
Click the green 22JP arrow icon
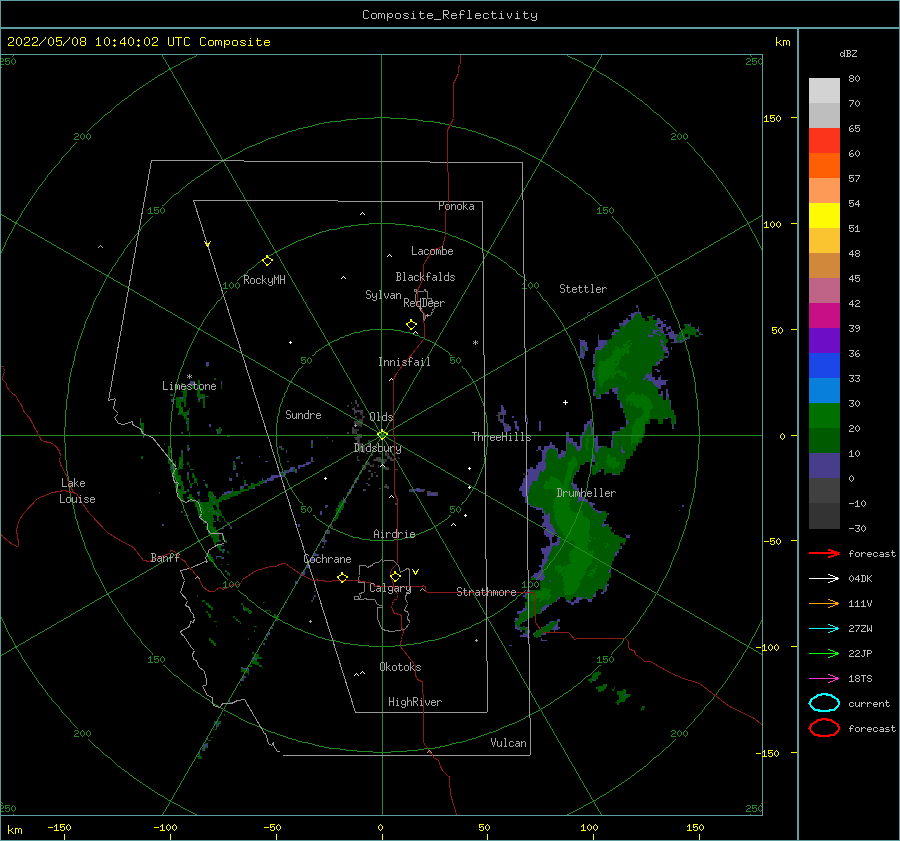(824, 653)
